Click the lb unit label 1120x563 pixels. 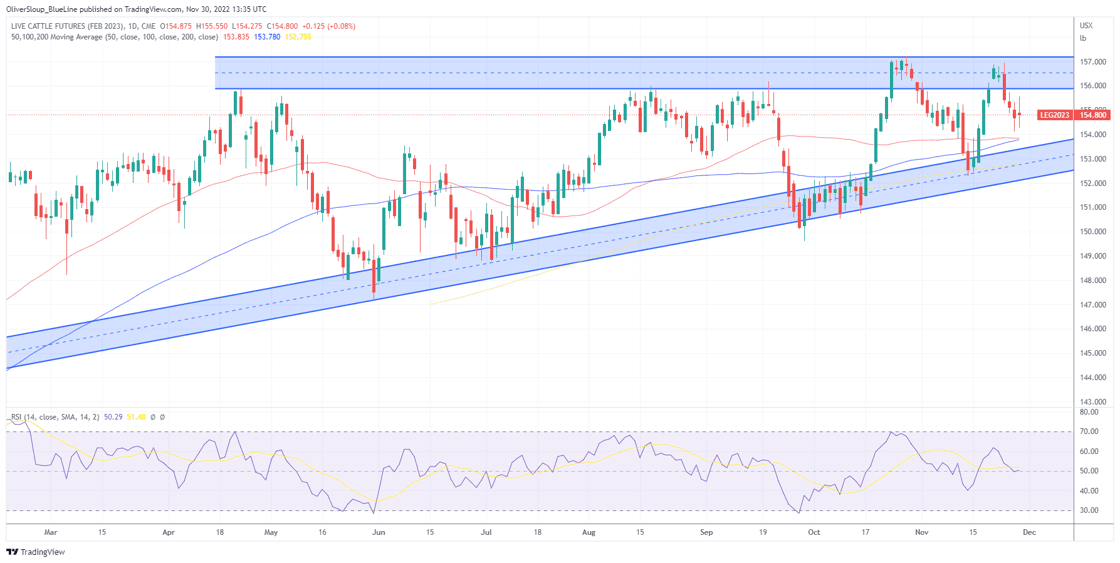pos(1082,37)
